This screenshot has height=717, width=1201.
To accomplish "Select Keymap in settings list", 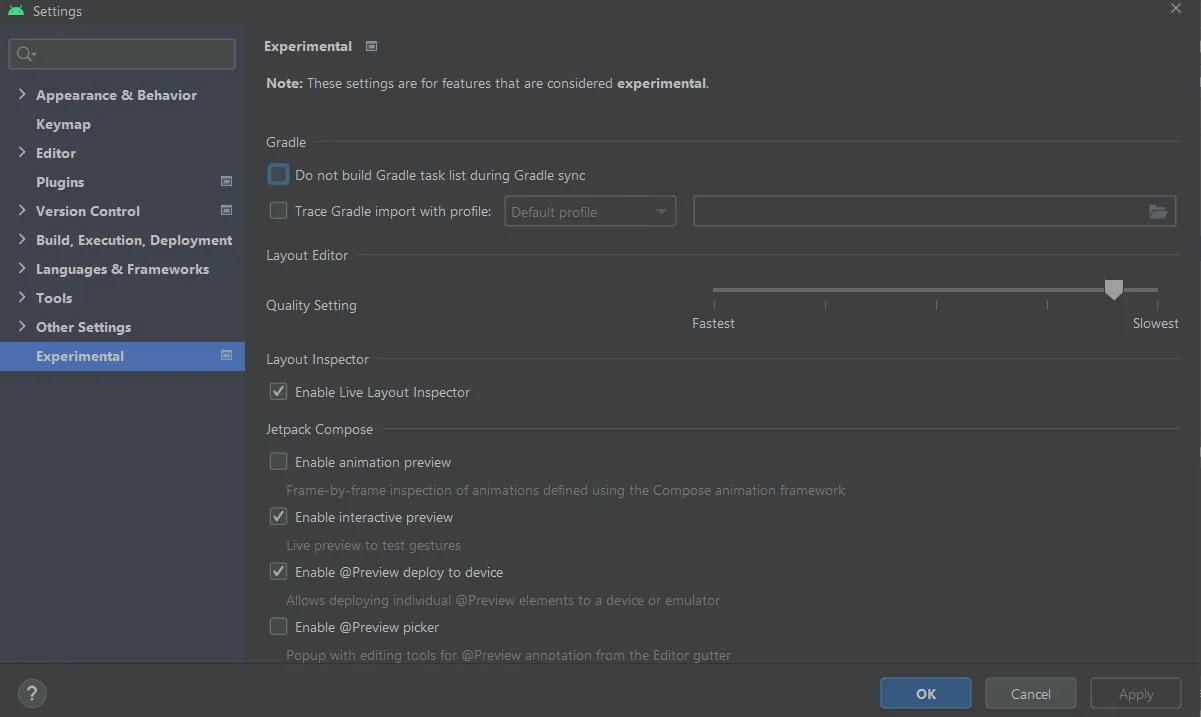I will (63, 124).
